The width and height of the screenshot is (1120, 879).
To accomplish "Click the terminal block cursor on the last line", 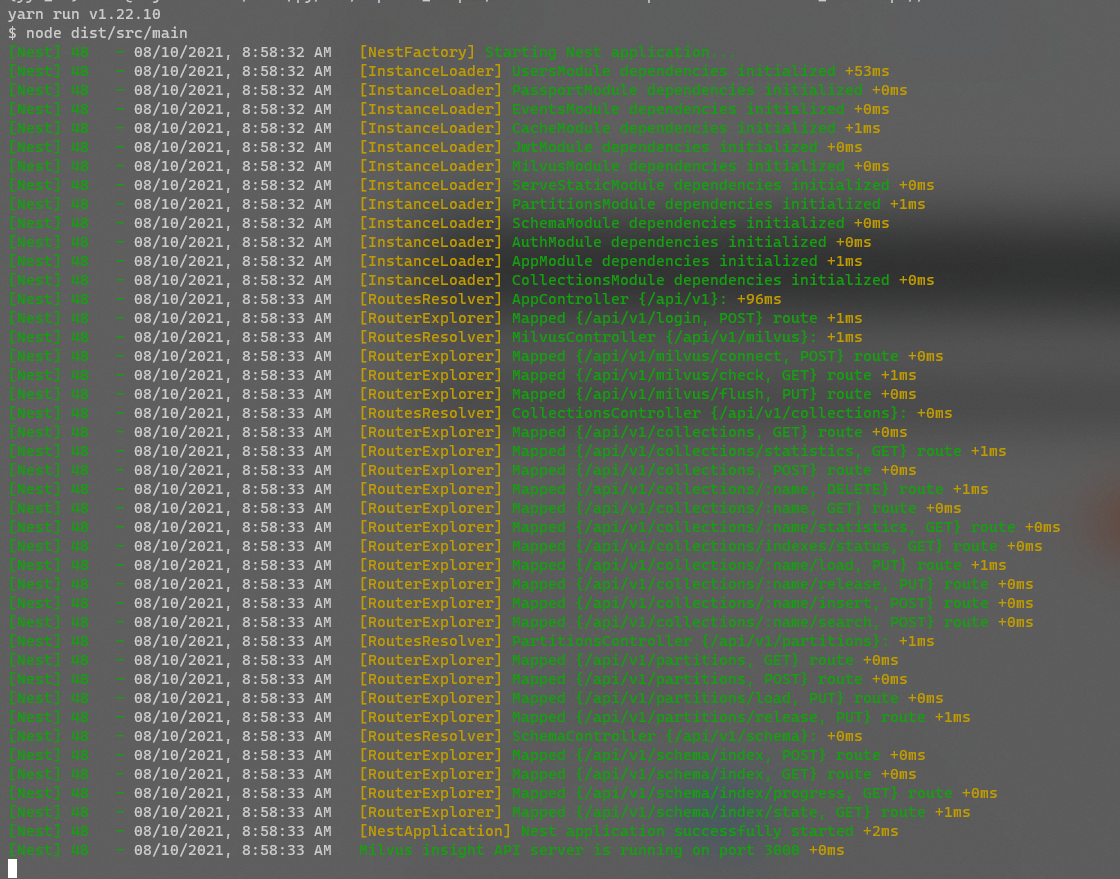I will [12, 868].
